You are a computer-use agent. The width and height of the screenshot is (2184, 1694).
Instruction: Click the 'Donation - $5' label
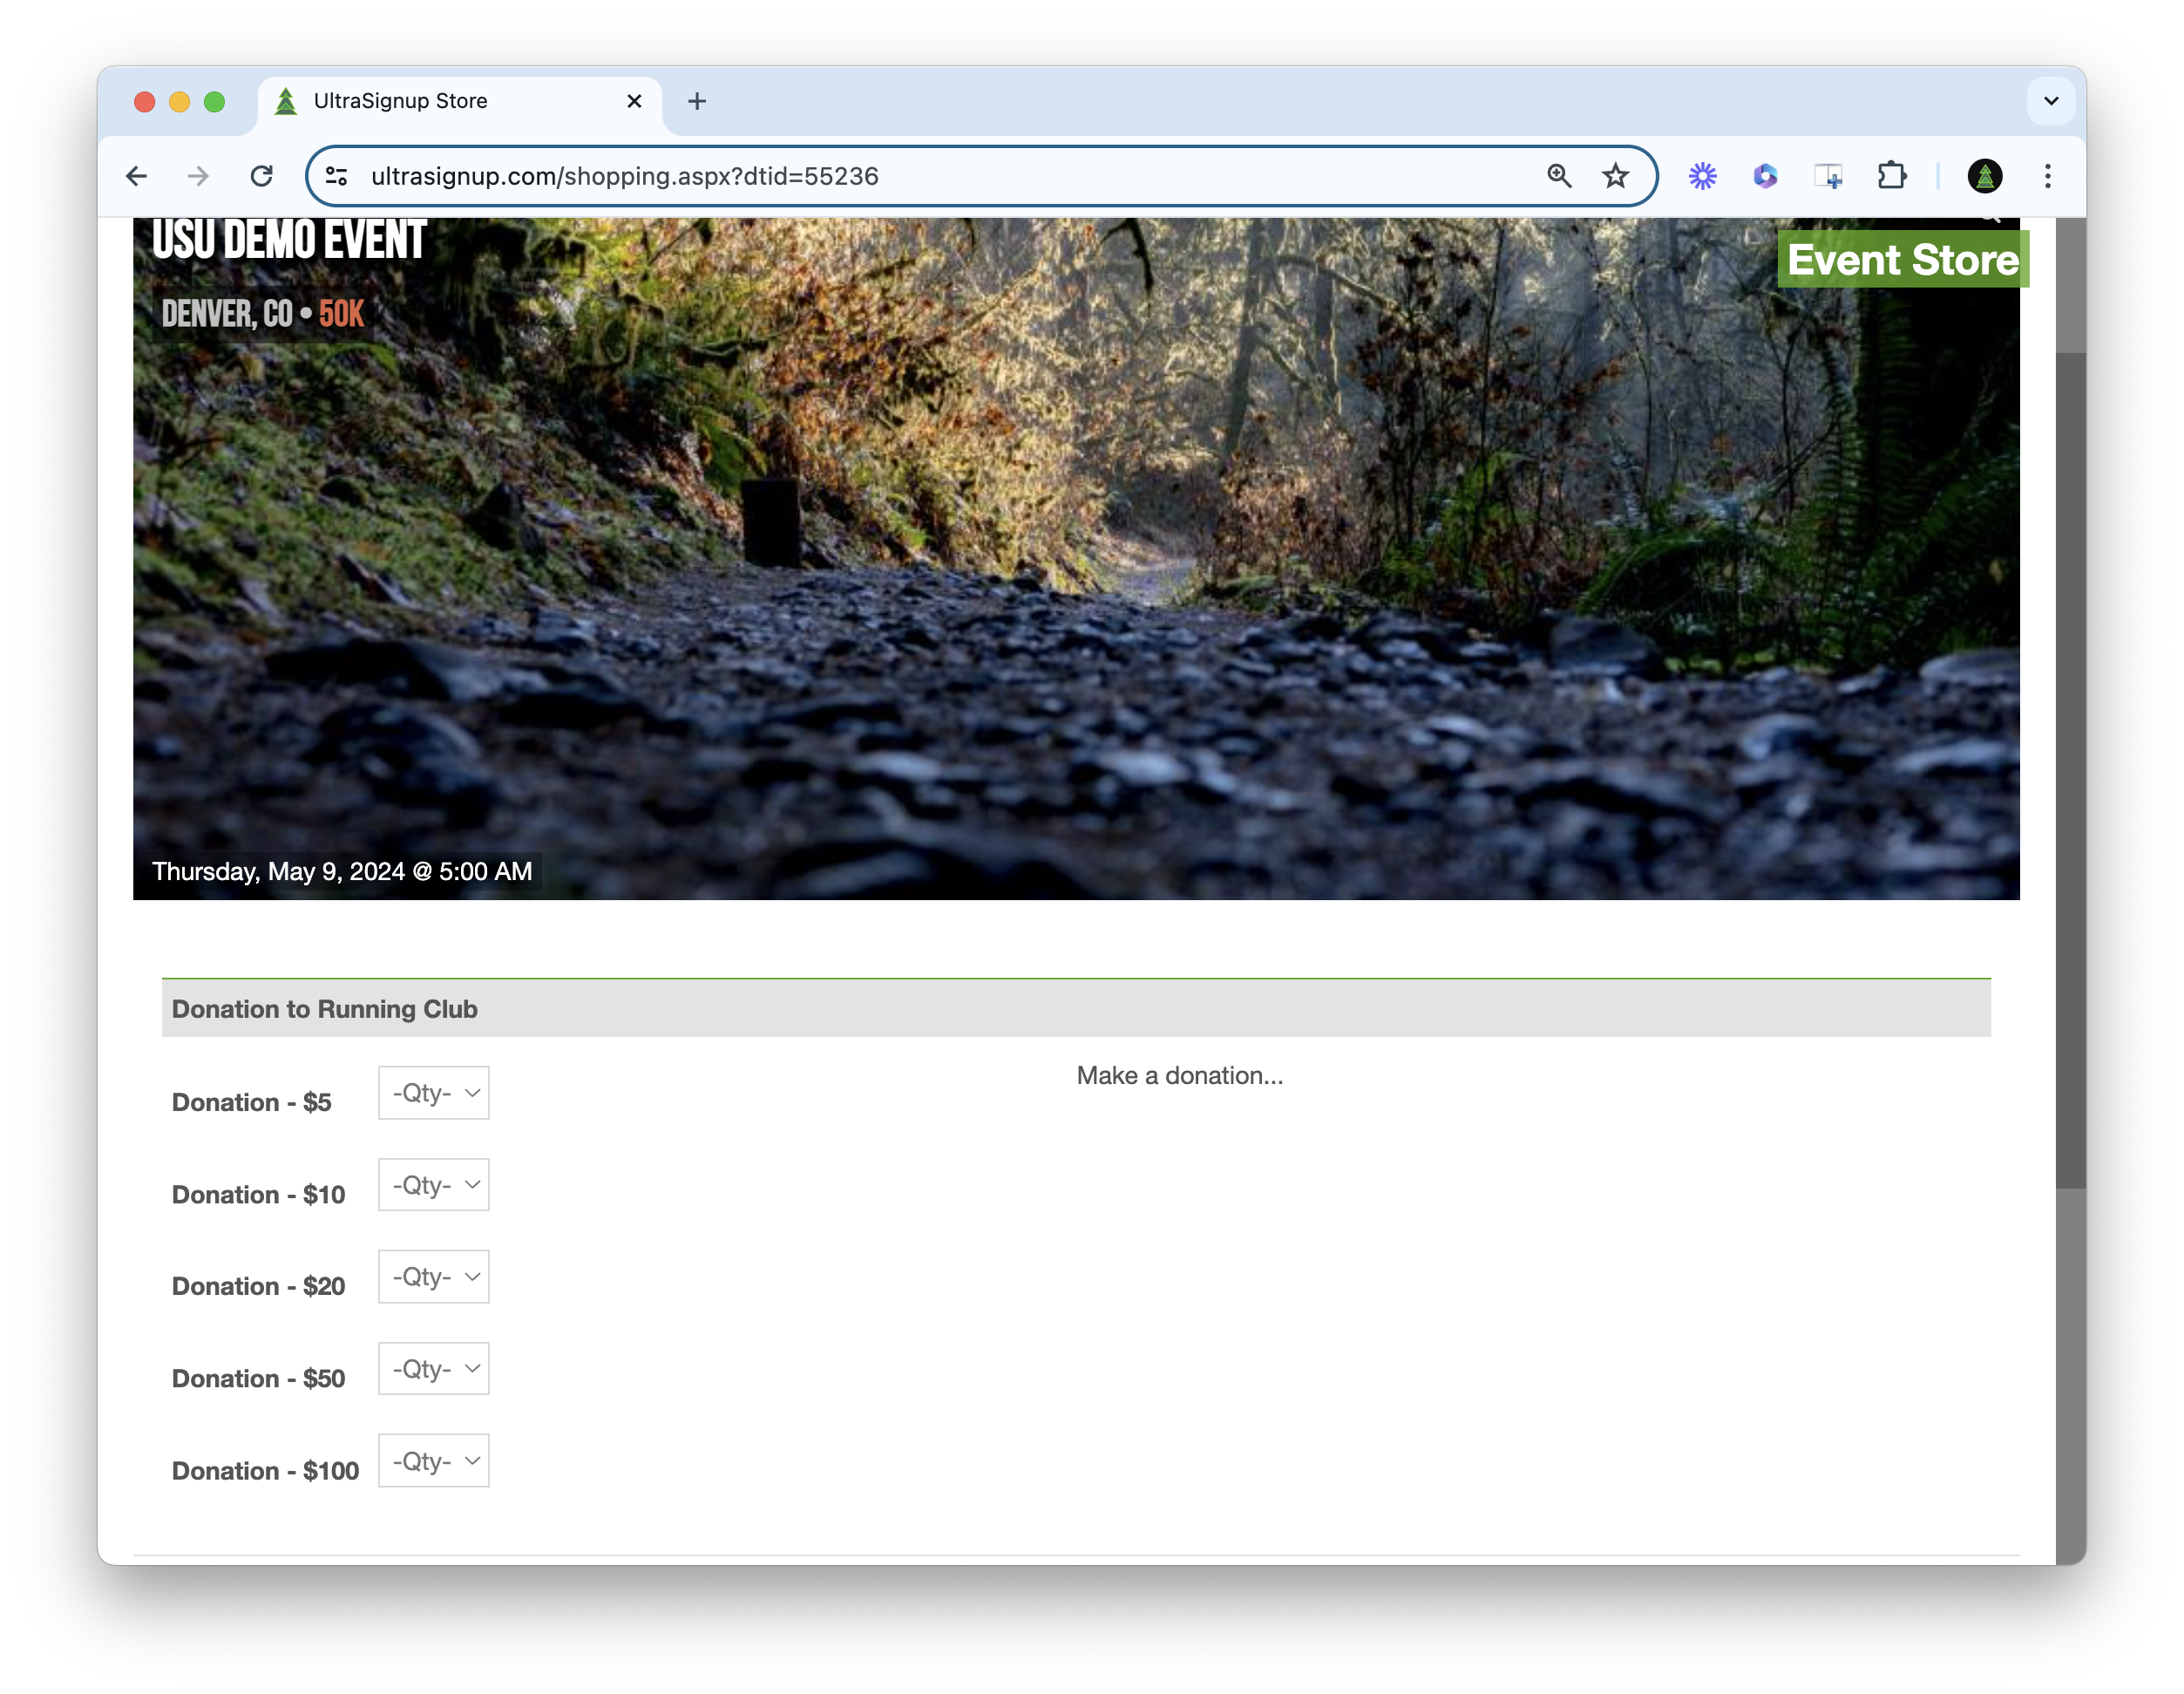[x=251, y=1103]
